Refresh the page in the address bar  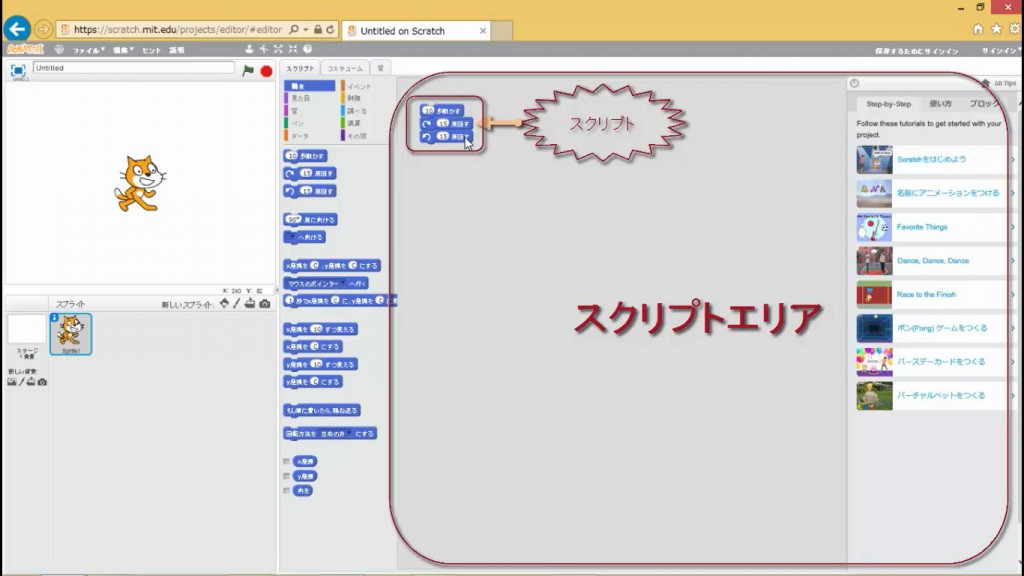(x=330, y=29)
